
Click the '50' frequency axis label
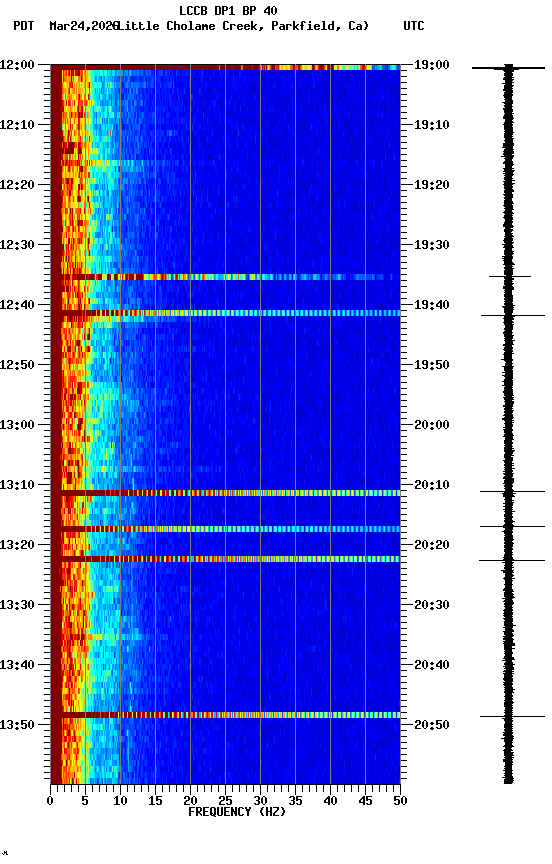(x=401, y=801)
